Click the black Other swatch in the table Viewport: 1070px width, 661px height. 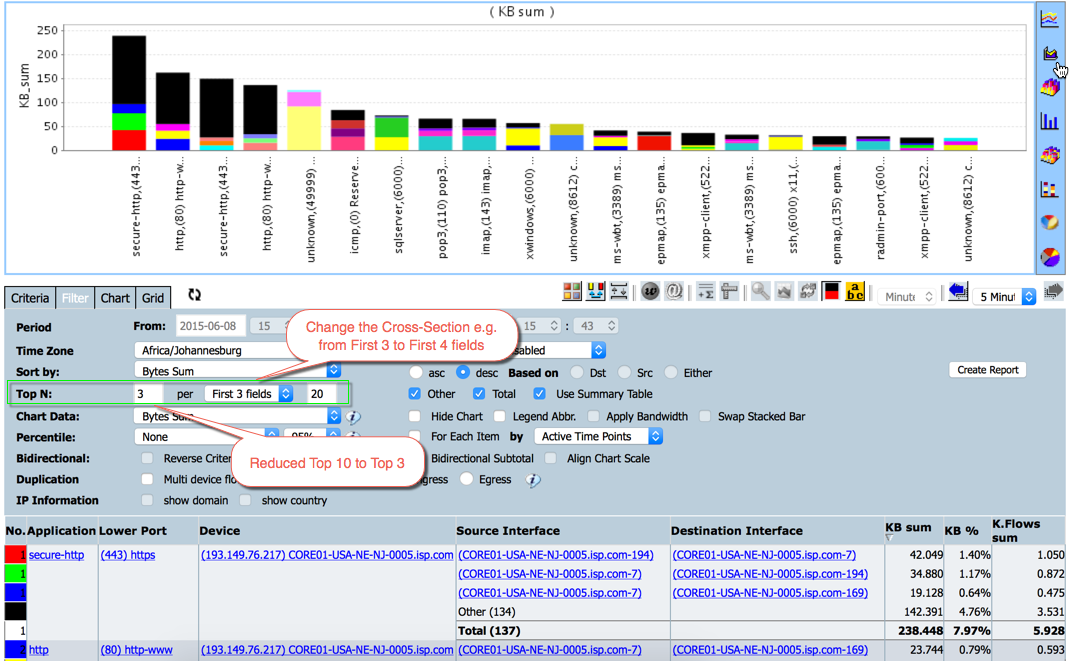click(x=16, y=611)
